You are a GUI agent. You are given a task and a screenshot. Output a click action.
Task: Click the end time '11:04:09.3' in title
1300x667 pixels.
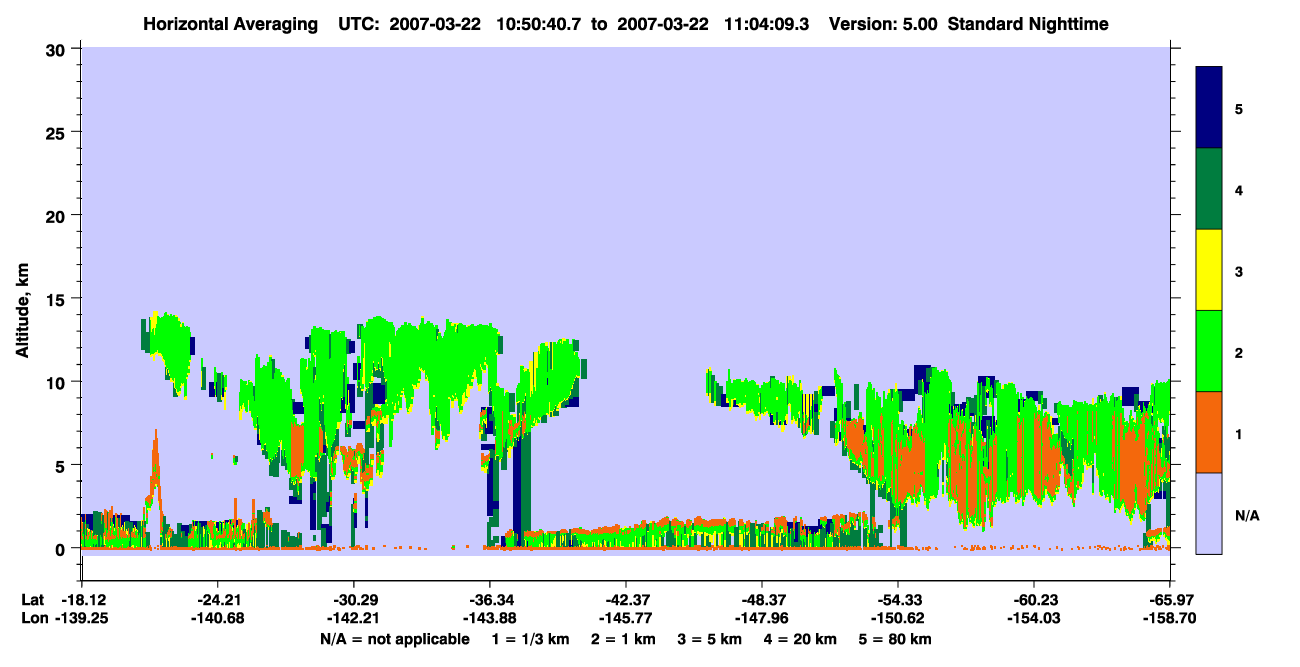point(766,23)
